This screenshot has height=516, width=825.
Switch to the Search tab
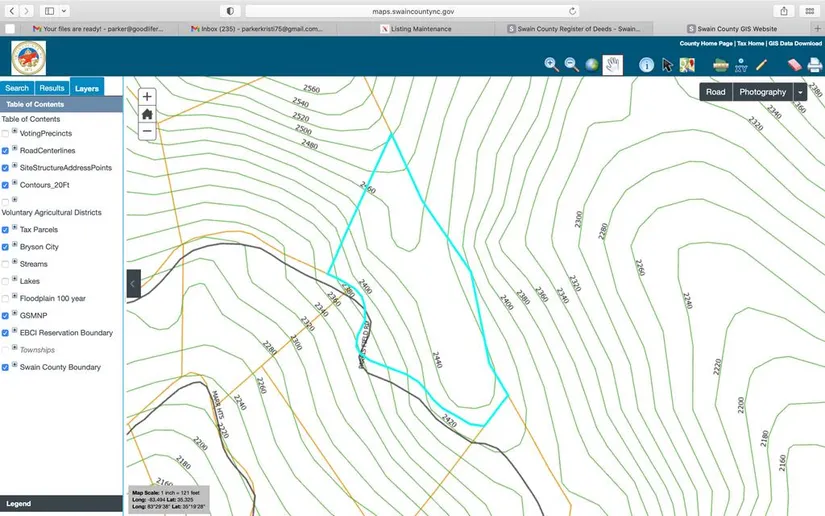pos(17,88)
